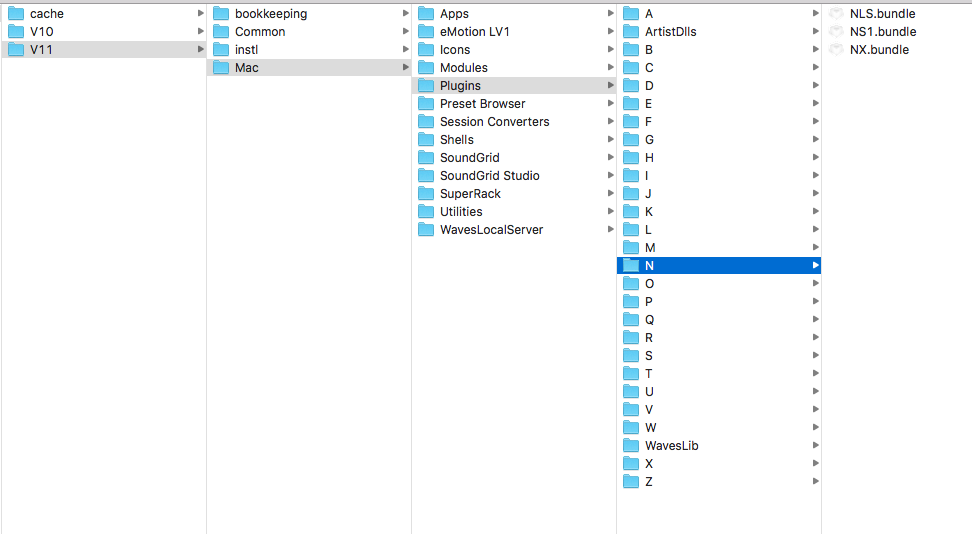The height and width of the screenshot is (534, 972).
Task: Expand the SoundGrid folder arrow
Action: [611, 157]
